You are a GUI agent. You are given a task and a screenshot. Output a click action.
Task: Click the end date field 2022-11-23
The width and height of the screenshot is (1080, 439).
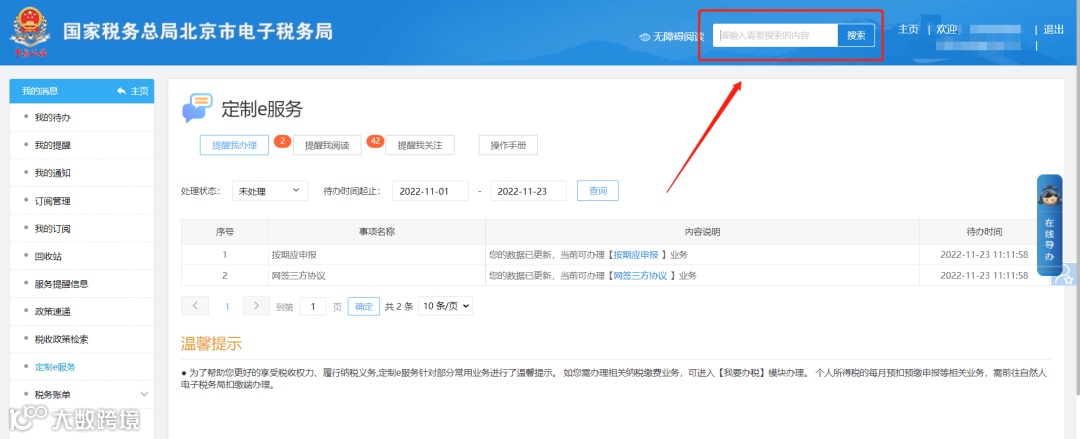click(x=528, y=191)
